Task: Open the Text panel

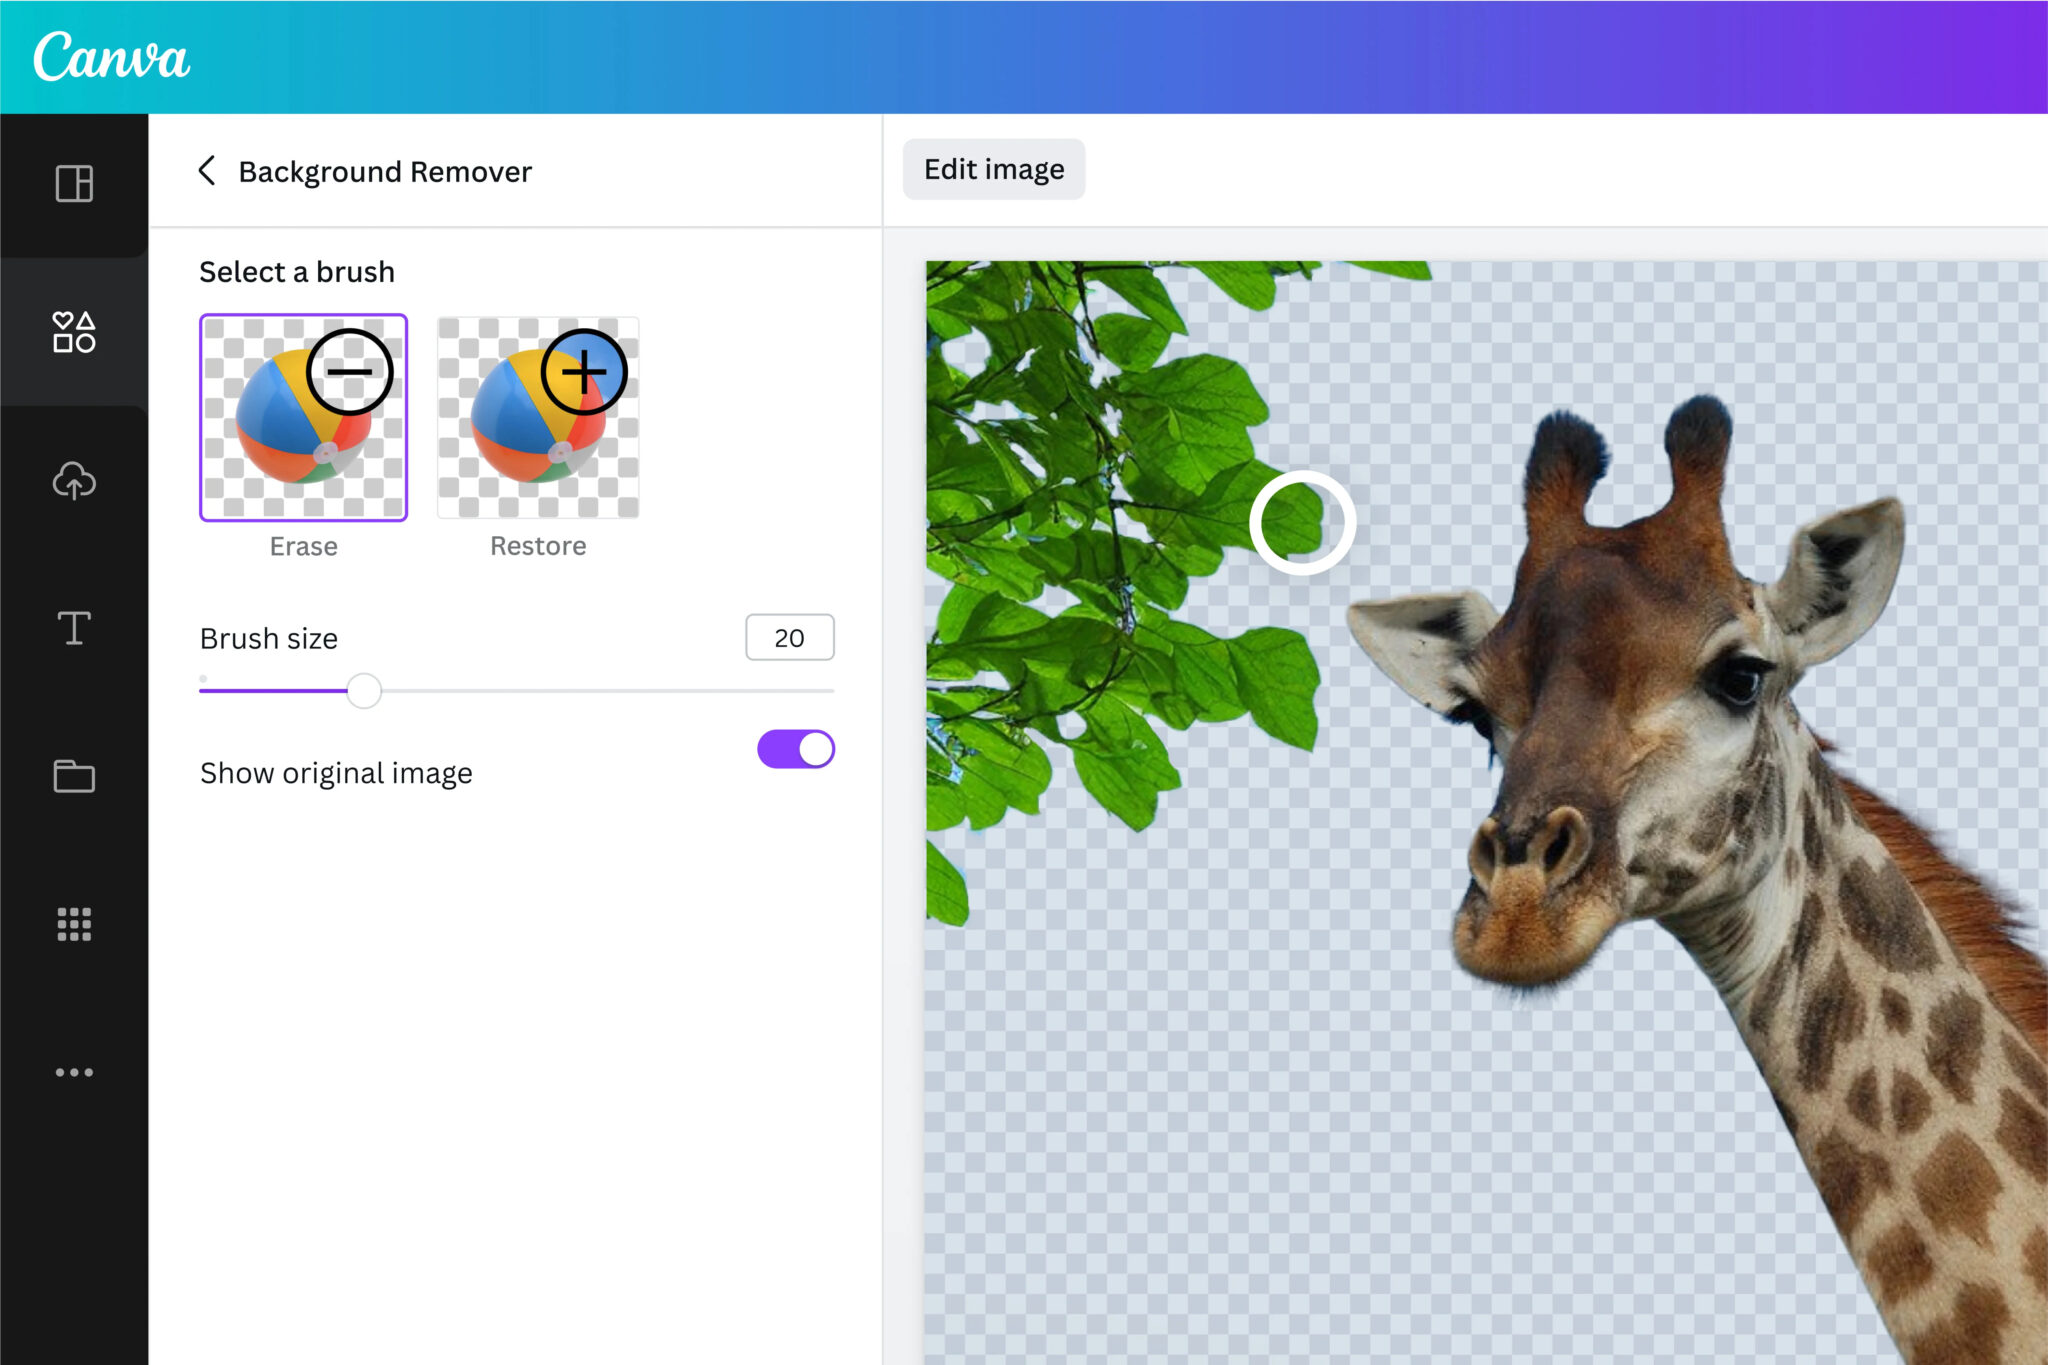Action: coord(73,628)
